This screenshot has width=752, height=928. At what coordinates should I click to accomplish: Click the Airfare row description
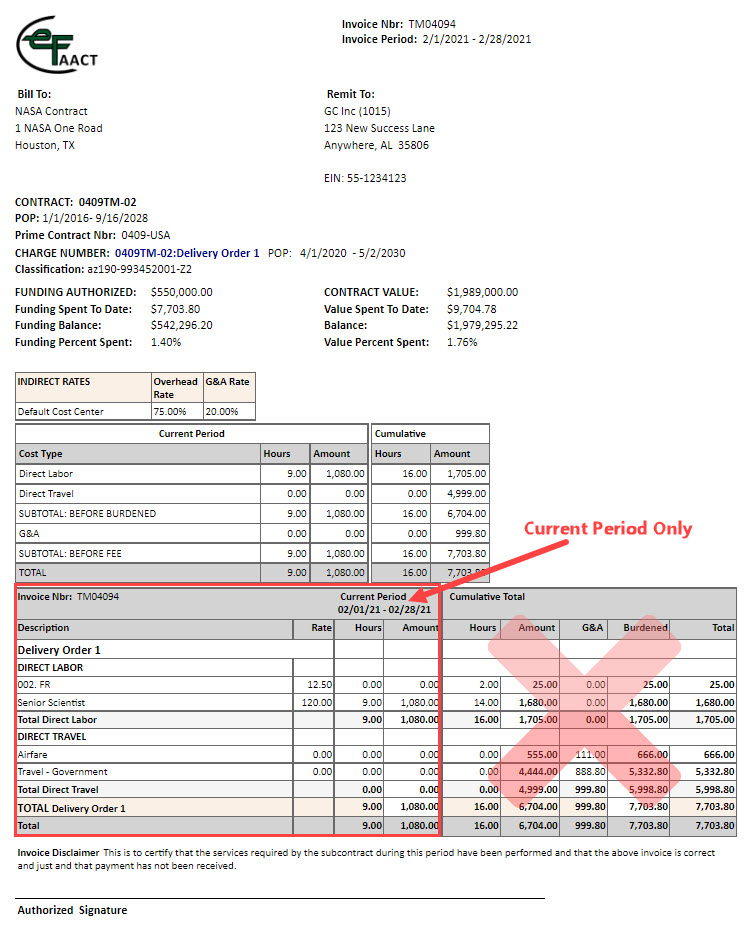pyautogui.click(x=33, y=754)
